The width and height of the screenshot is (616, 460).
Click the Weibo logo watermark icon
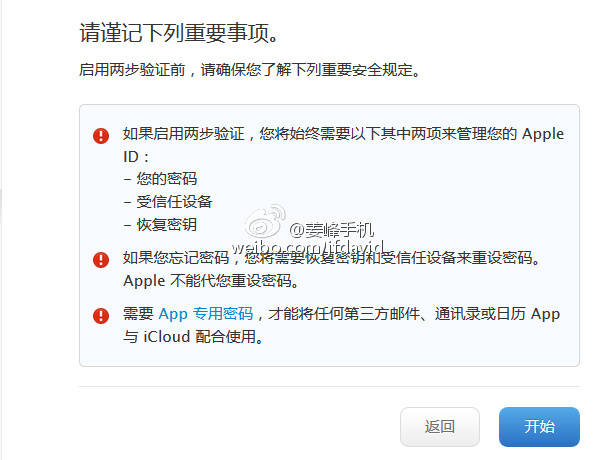click(x=265, y=220)
